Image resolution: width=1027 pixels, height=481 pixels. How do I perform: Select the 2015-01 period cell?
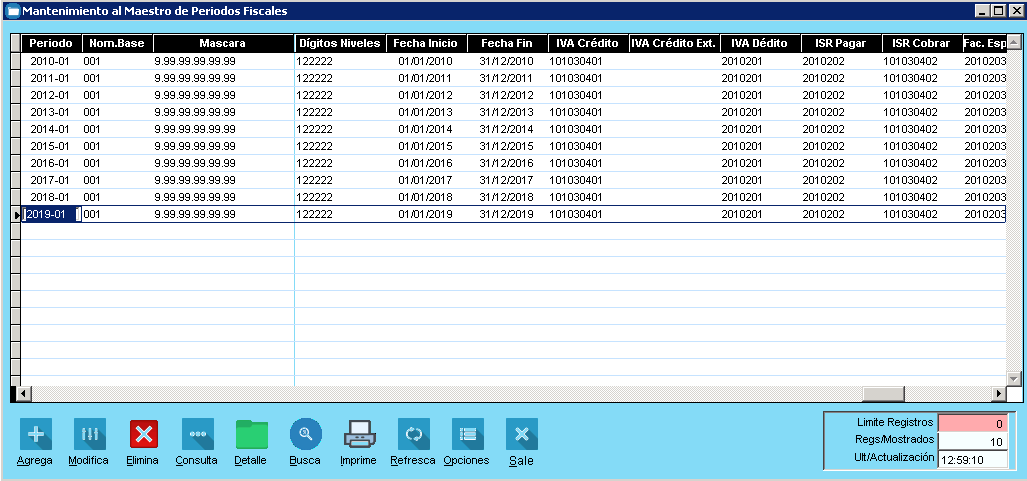50,146
